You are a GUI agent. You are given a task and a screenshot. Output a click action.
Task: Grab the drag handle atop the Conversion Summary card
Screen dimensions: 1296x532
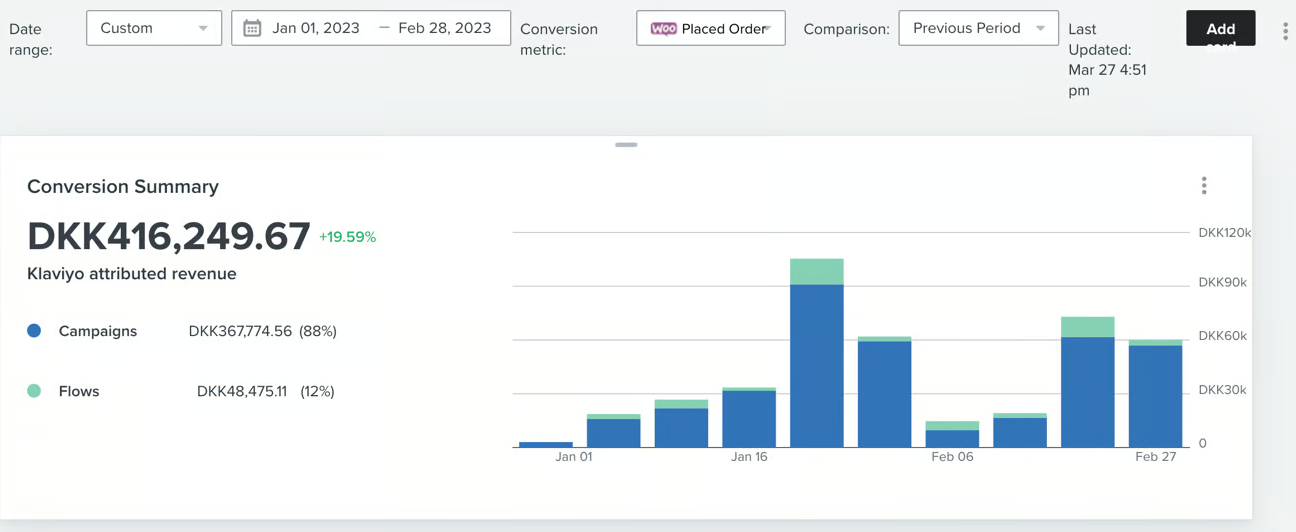coord(626,145)
